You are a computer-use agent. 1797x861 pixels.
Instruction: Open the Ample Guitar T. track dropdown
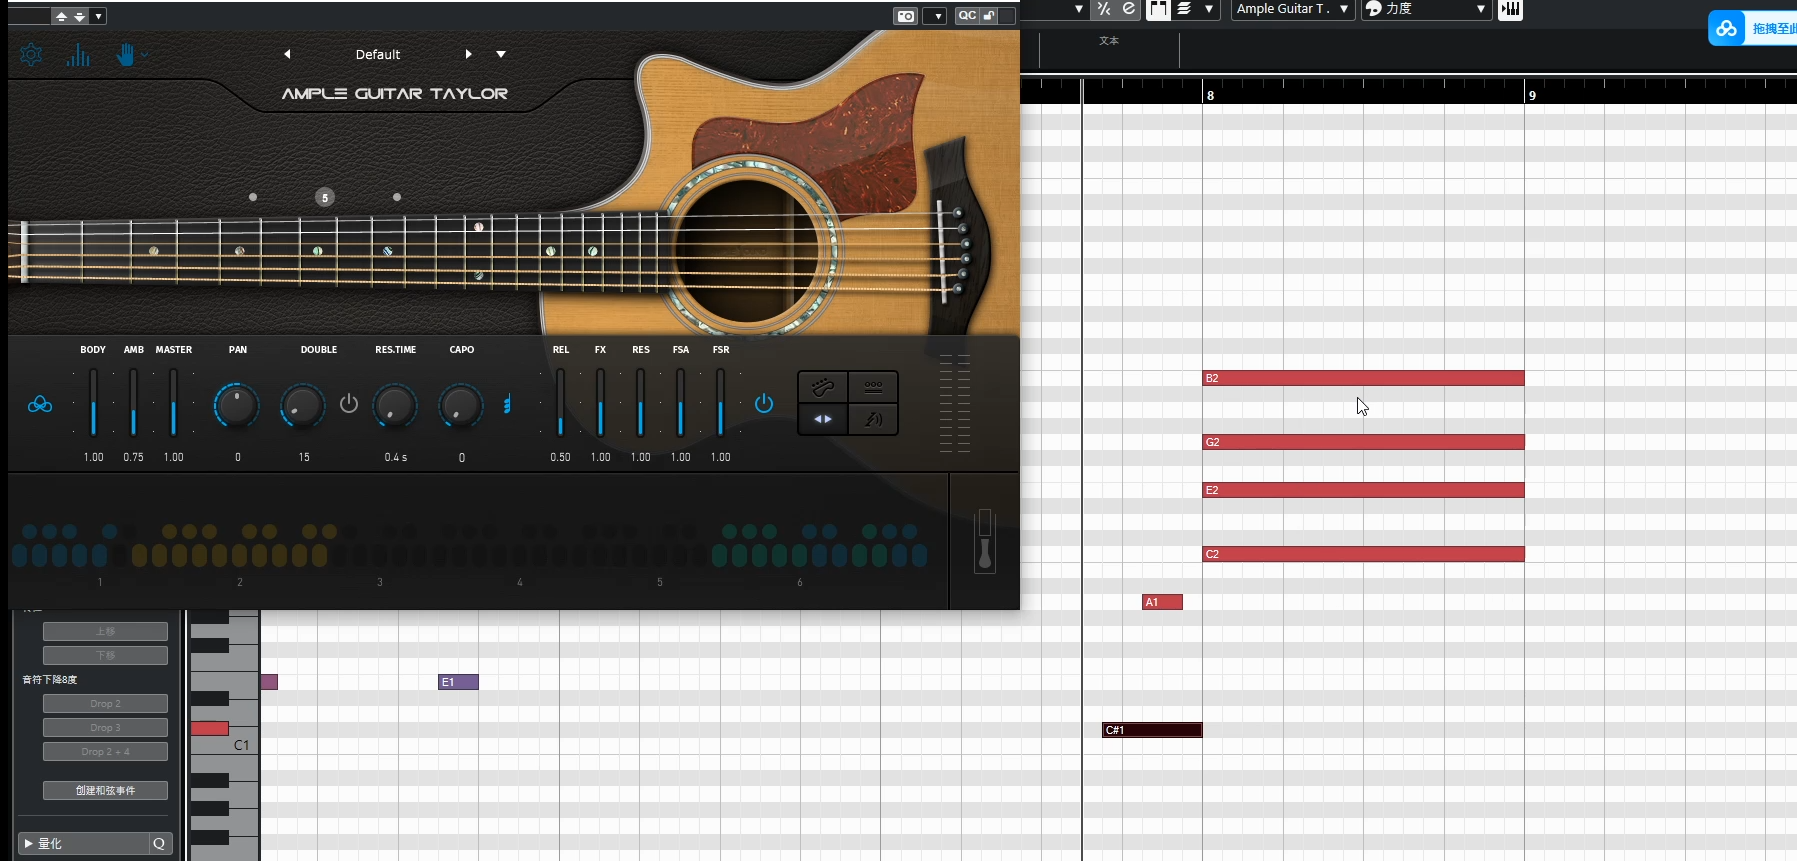pyautogui.click(x=1292, y=9)
